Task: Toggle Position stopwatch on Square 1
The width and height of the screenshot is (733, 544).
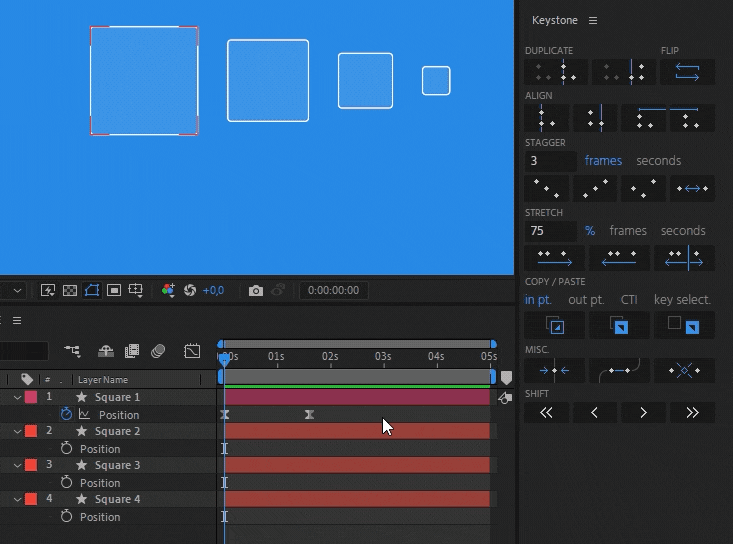Action: [67, 414]
